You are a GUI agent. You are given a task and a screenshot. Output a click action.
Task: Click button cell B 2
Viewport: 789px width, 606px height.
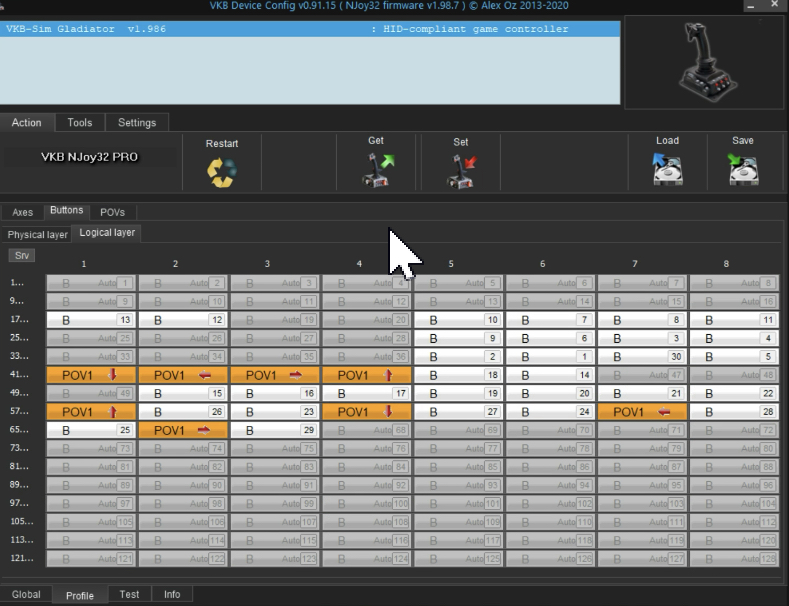[458, 356]
